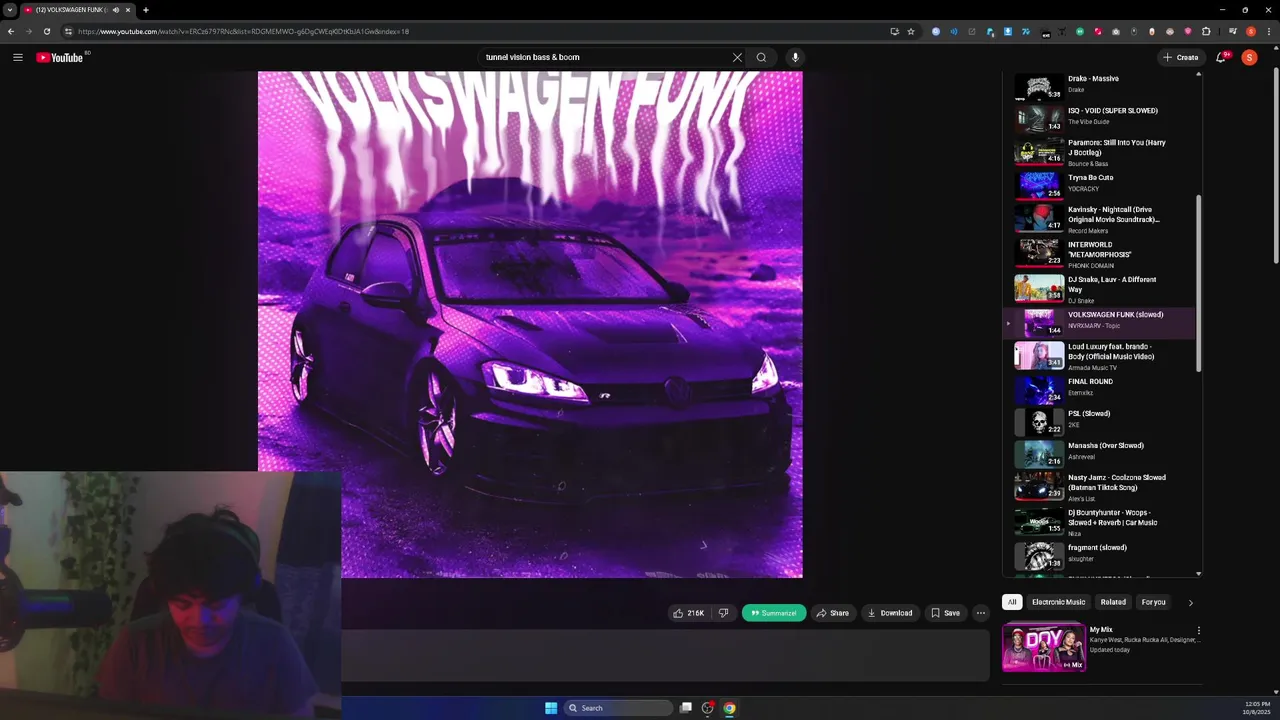
Task: Open the Chrome profile avatar
Action: click(x=1250, y=31)
